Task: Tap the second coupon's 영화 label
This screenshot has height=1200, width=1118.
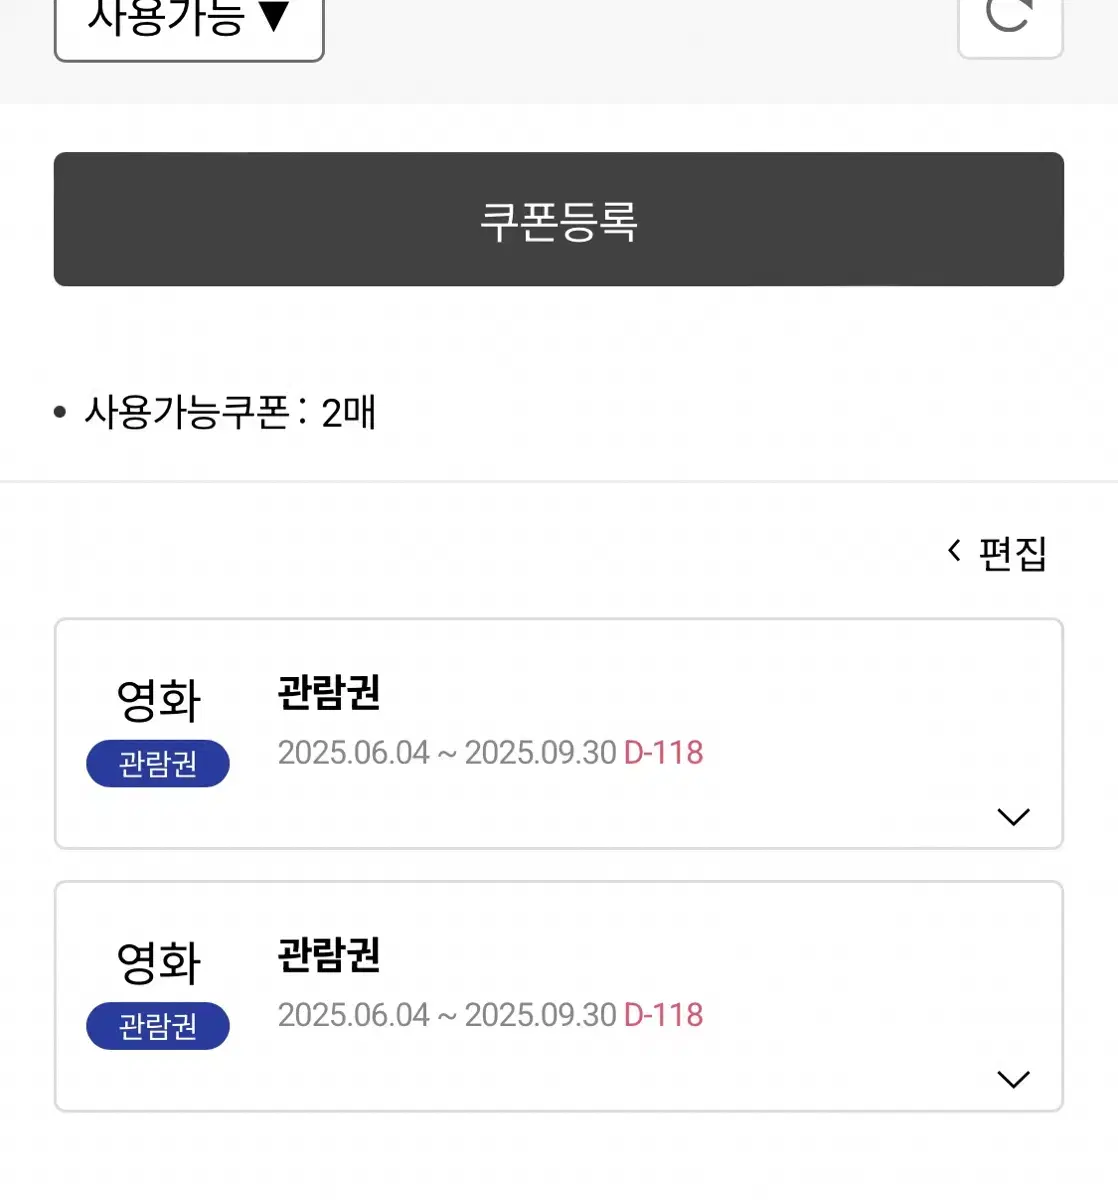Action: 159,962
